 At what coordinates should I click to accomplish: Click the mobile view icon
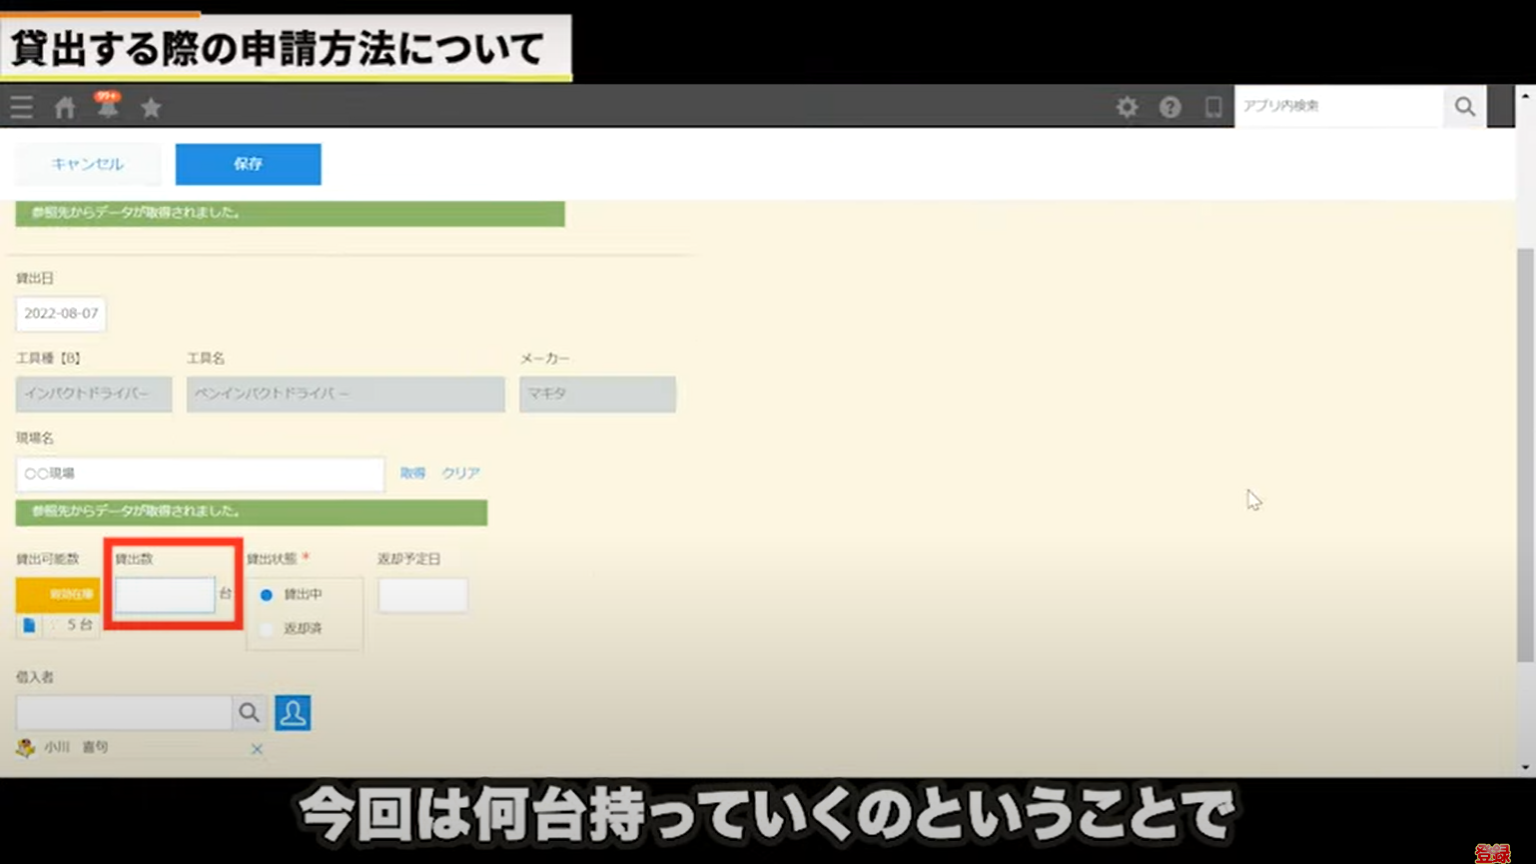click(1213, 106)
